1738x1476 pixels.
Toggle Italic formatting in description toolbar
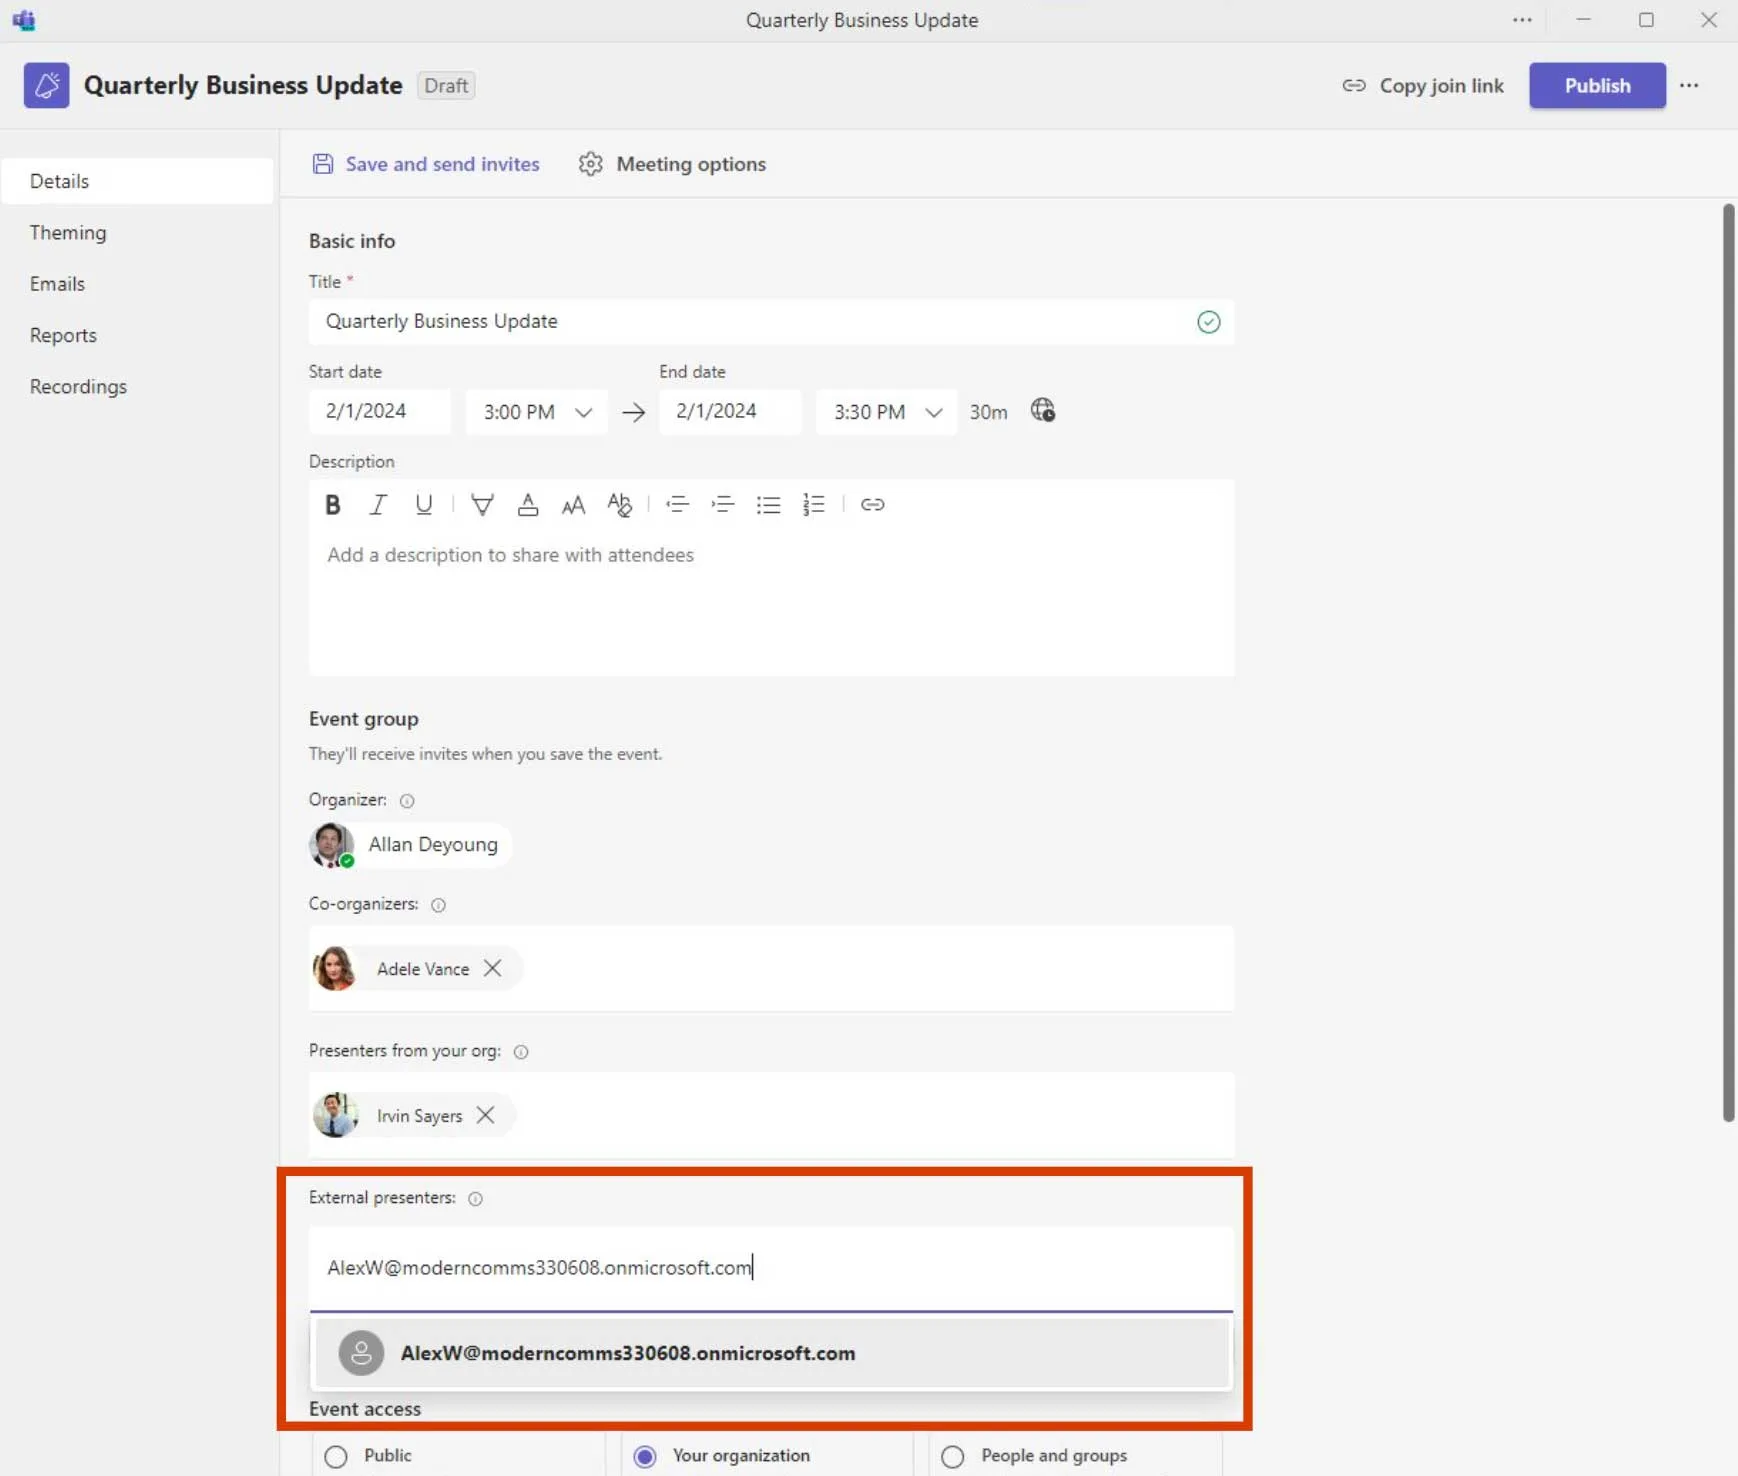tap(378, 505)
